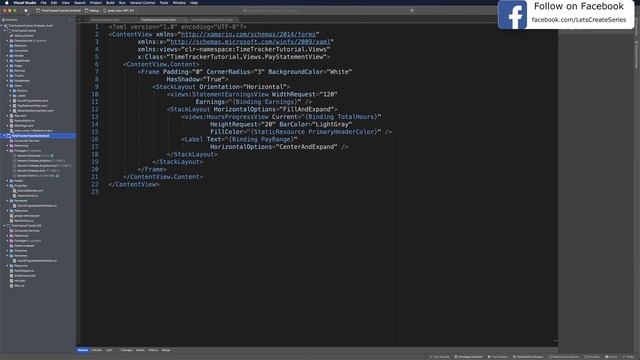Screen dimensions: 640x360
Task: Click 'views:StatementEarningsView' on line 10
Action: pyautogui.click(x=219, y=94)
